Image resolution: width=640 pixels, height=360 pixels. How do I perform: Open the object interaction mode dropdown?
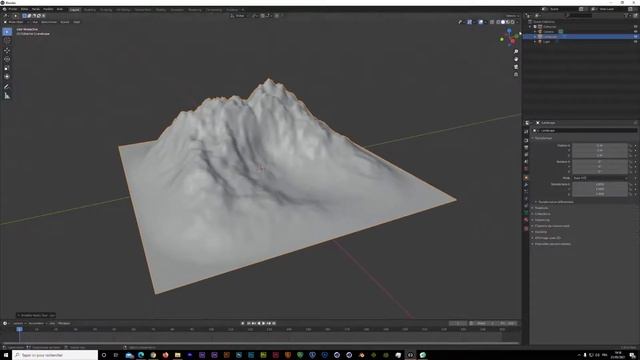tap(15, 22)
